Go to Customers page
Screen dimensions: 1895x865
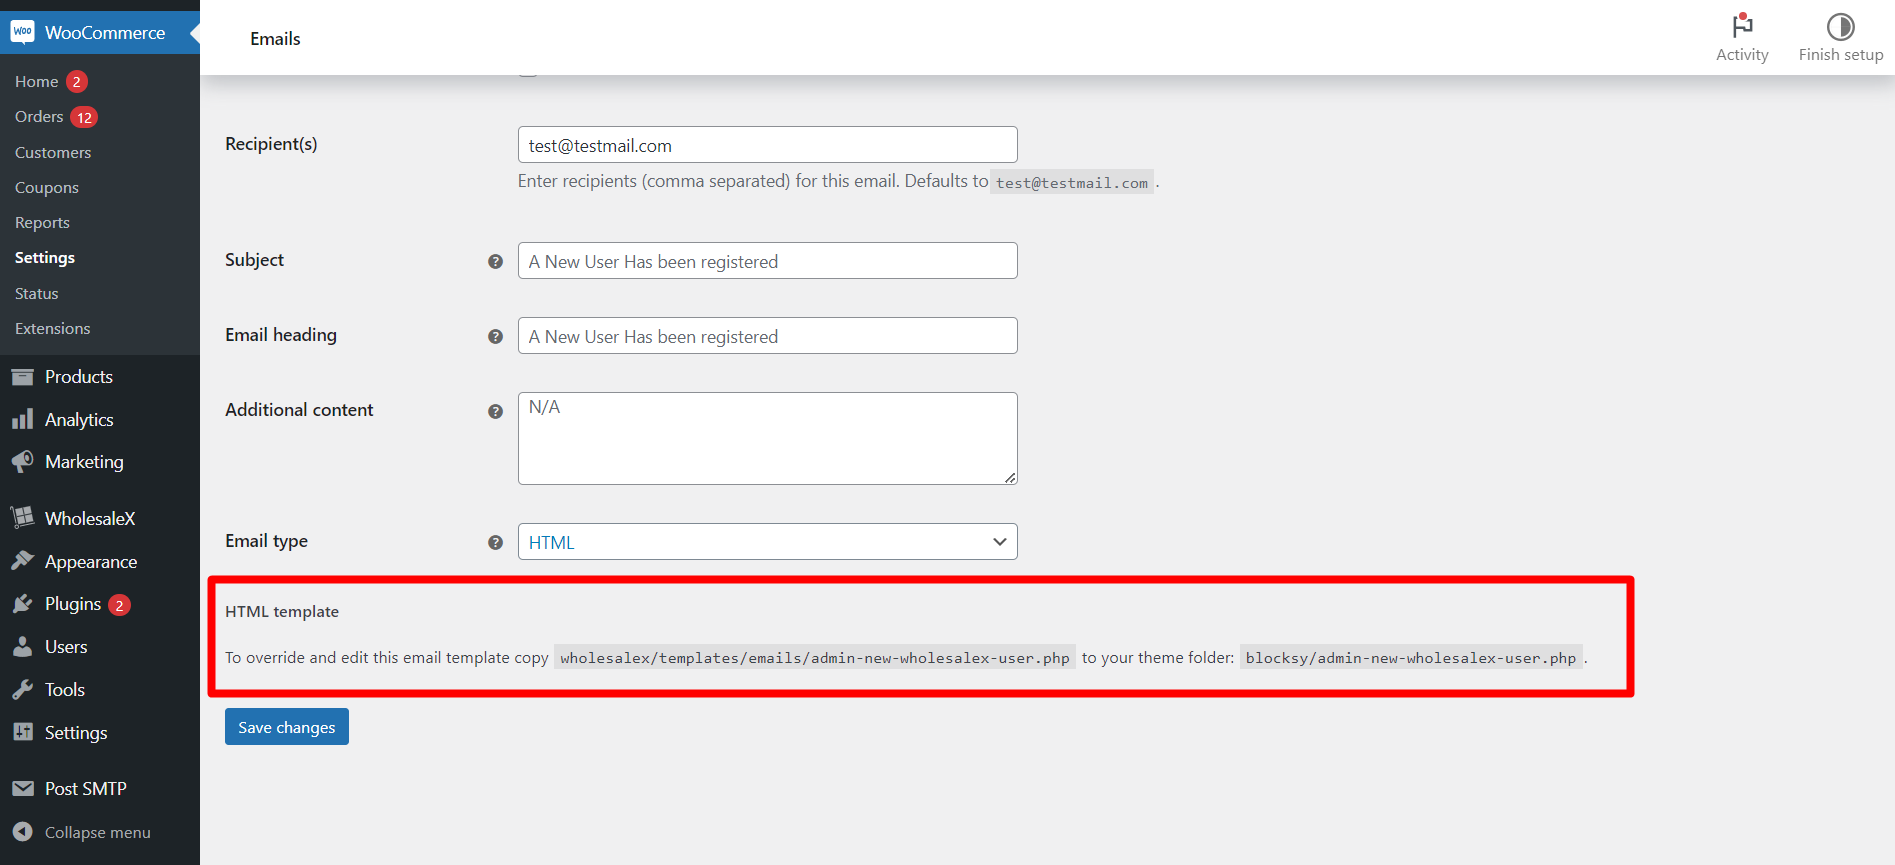tap(53, 152)
